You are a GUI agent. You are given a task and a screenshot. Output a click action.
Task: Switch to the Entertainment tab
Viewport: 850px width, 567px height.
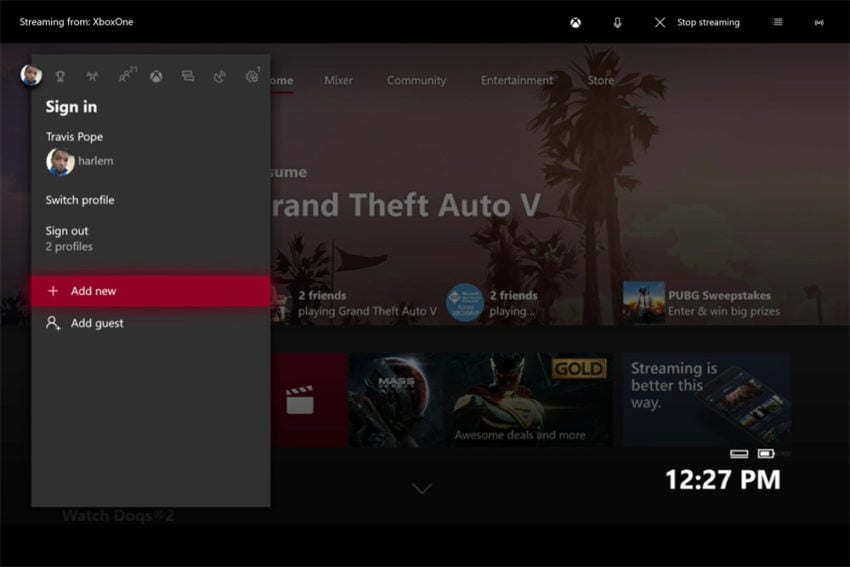tap(517, 80)
